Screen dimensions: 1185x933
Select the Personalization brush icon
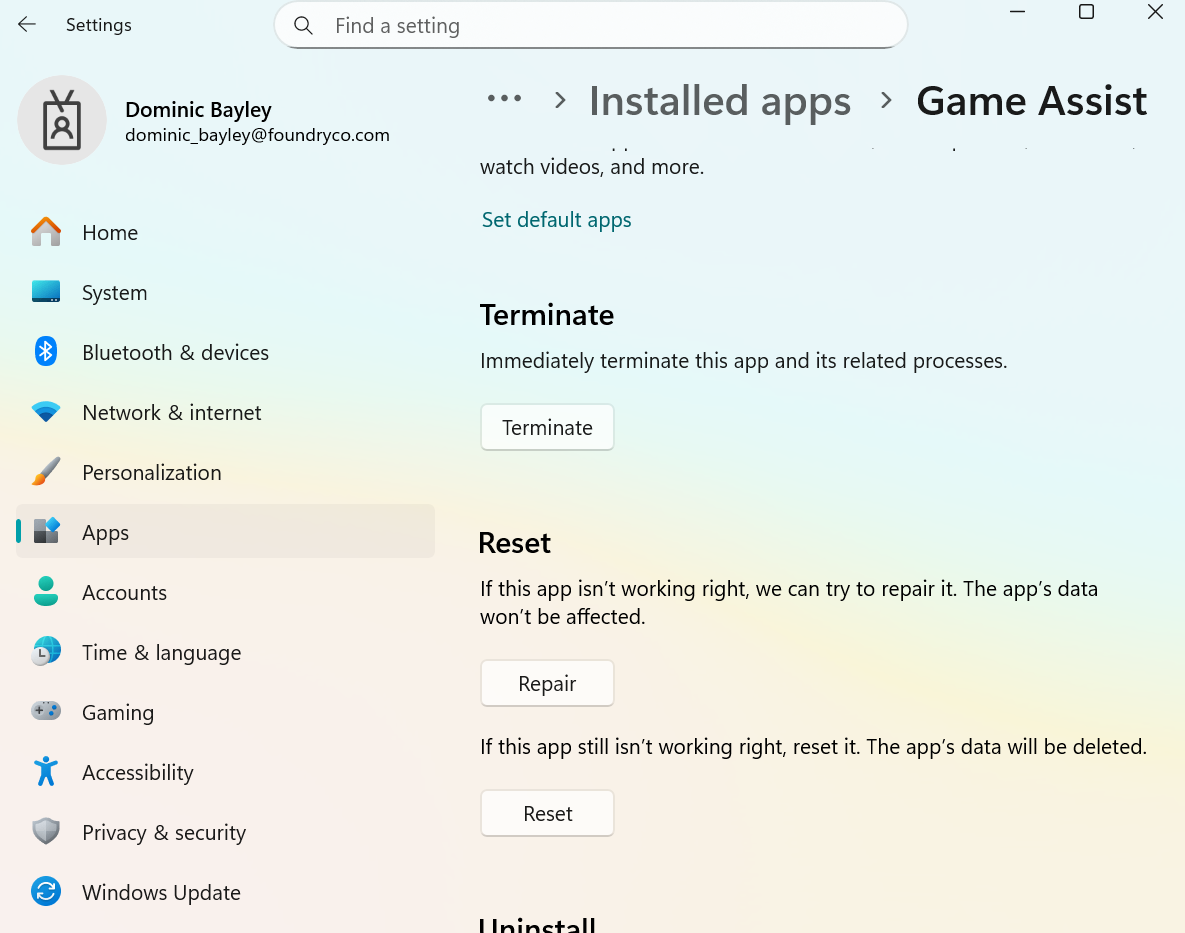coord(46,472)
